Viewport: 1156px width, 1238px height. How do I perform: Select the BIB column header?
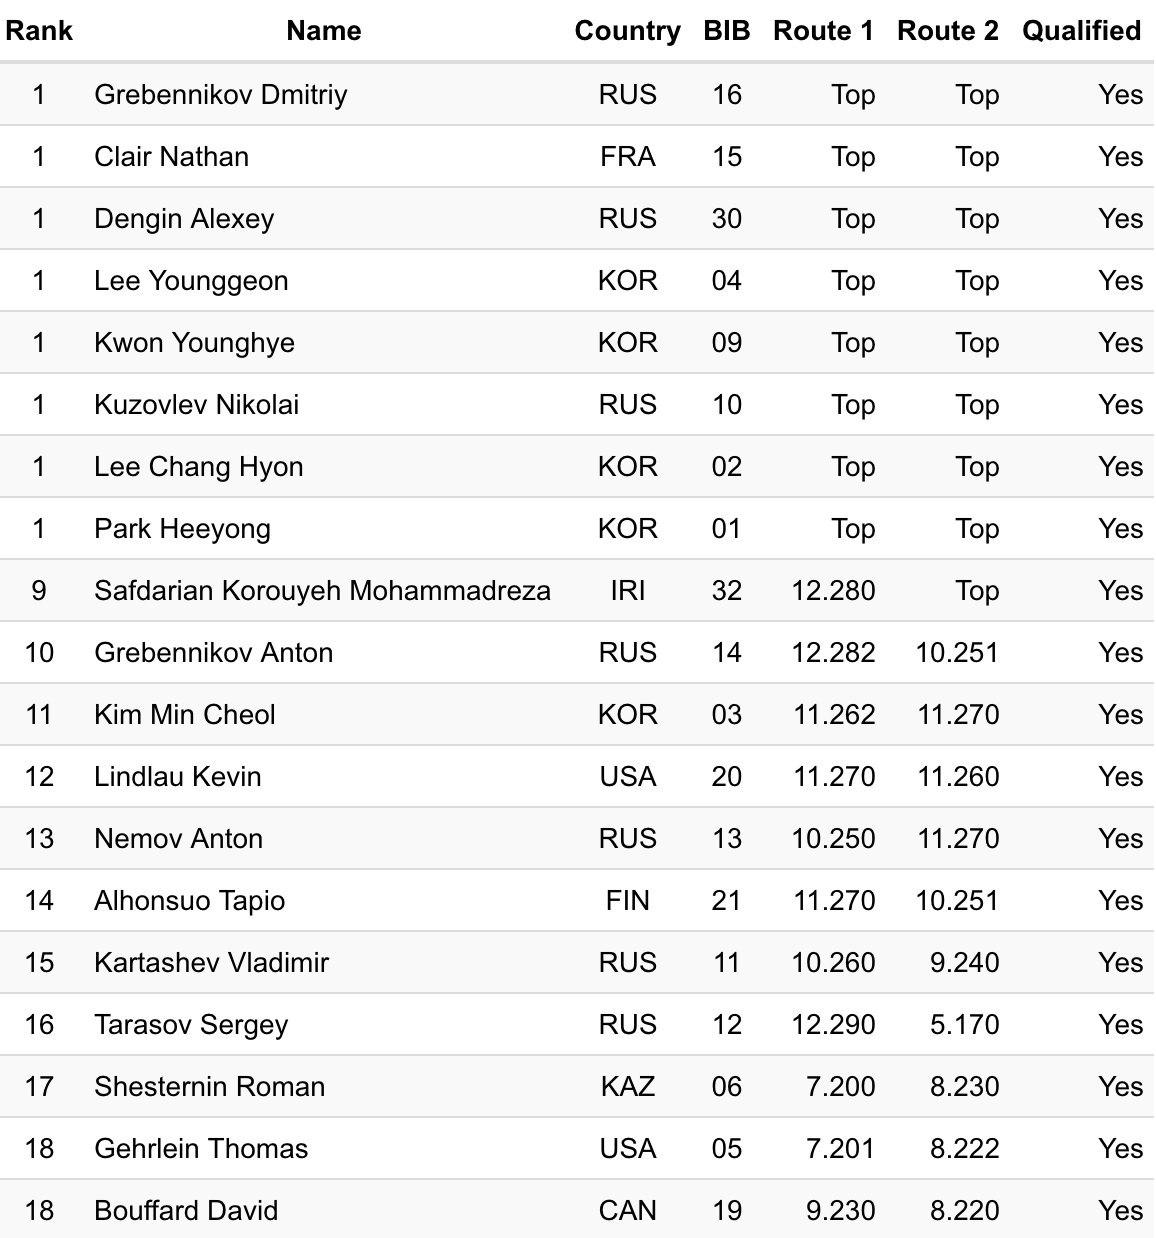click(726, 31)
